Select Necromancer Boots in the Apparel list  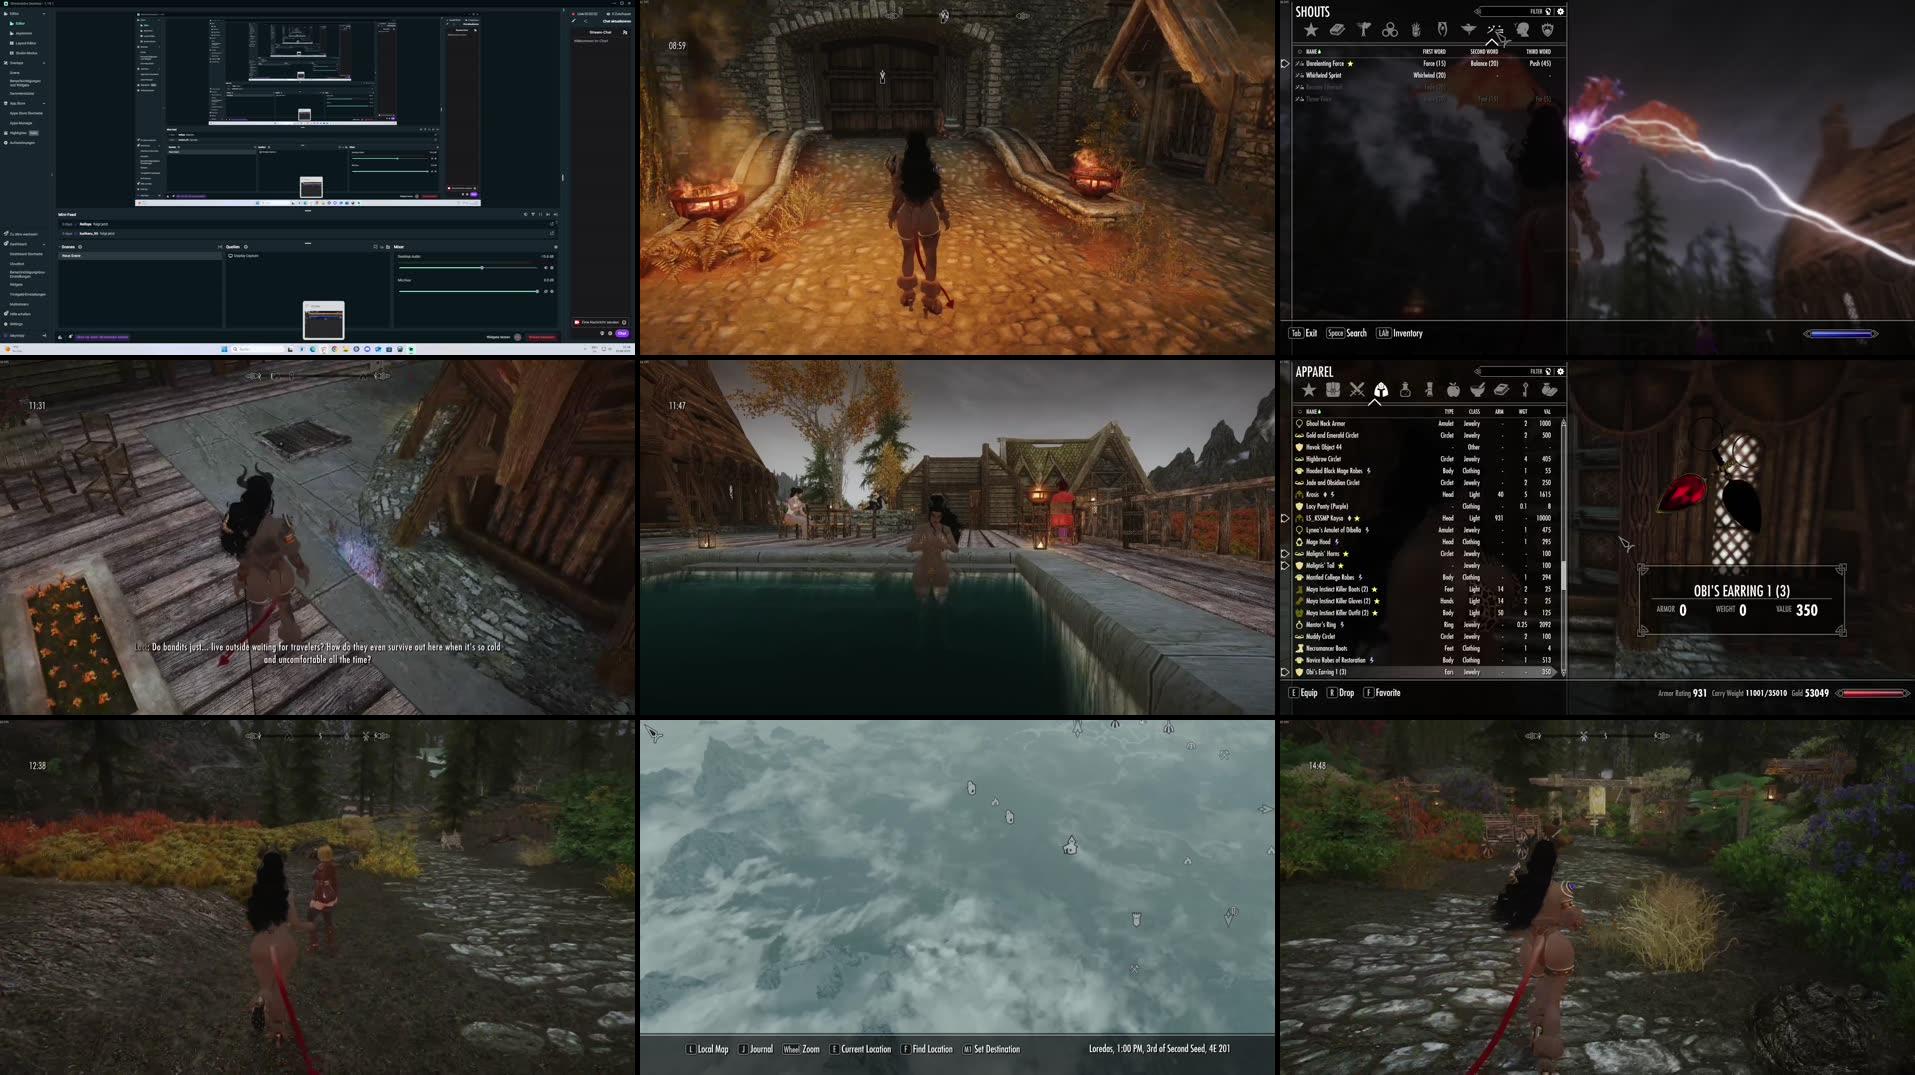click(1427, 648)
